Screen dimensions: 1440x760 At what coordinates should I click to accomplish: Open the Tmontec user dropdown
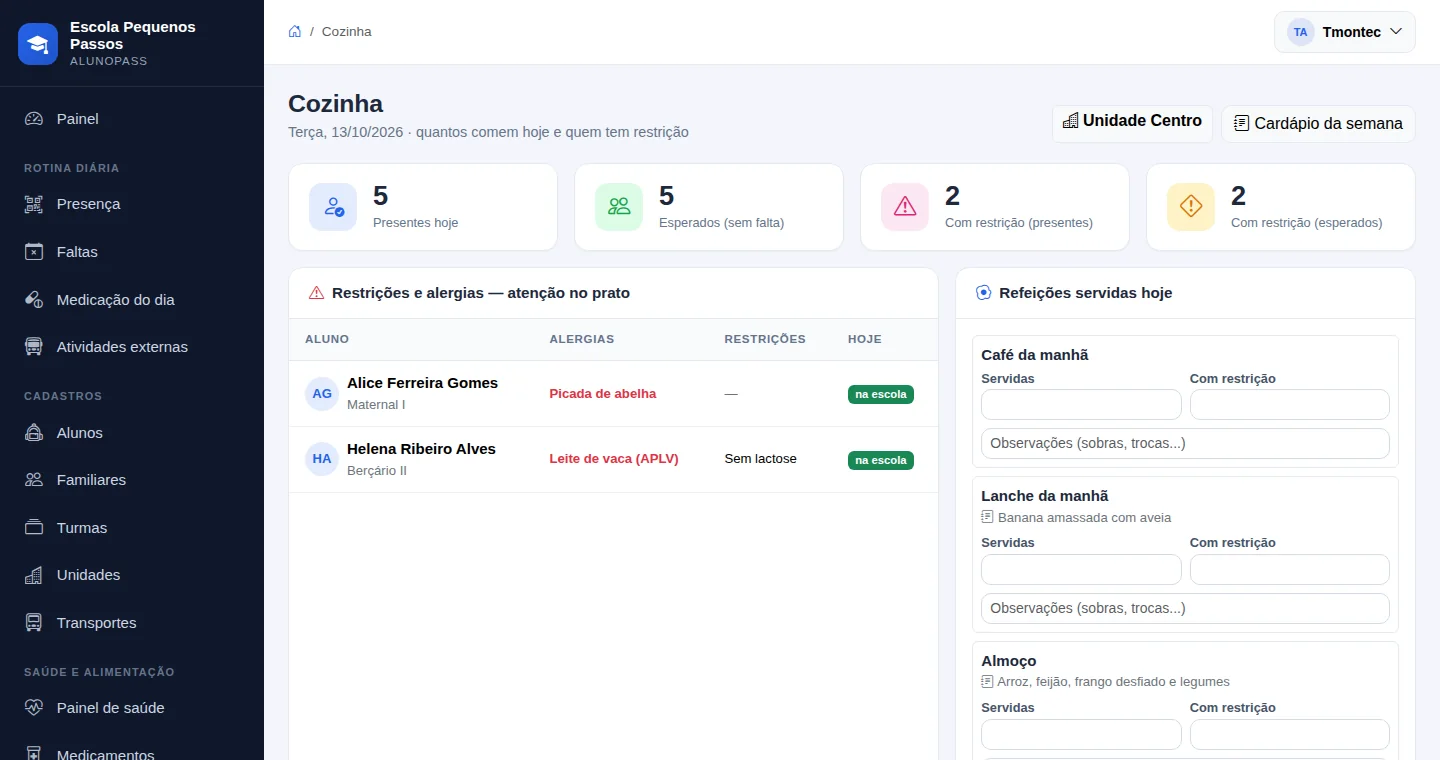pyautogui.click(x=1344, y=32)
